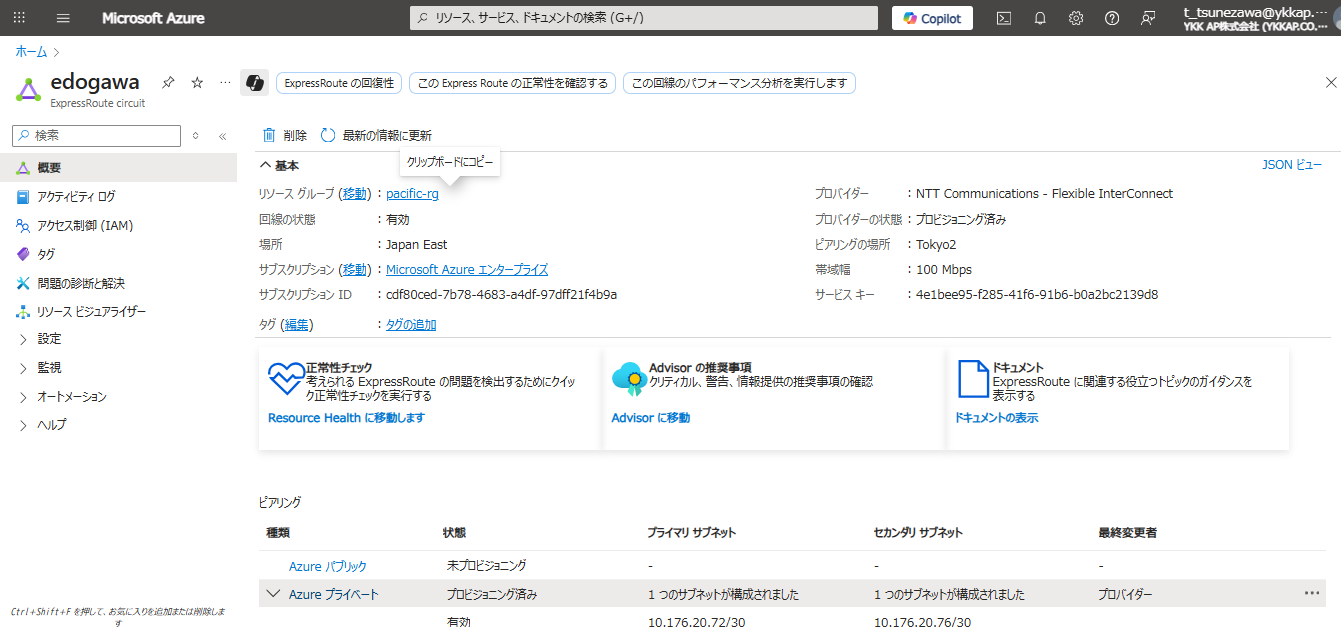Click the 削除 delete button
Viewport: 1341px width, 627px height.
(285, 135)
